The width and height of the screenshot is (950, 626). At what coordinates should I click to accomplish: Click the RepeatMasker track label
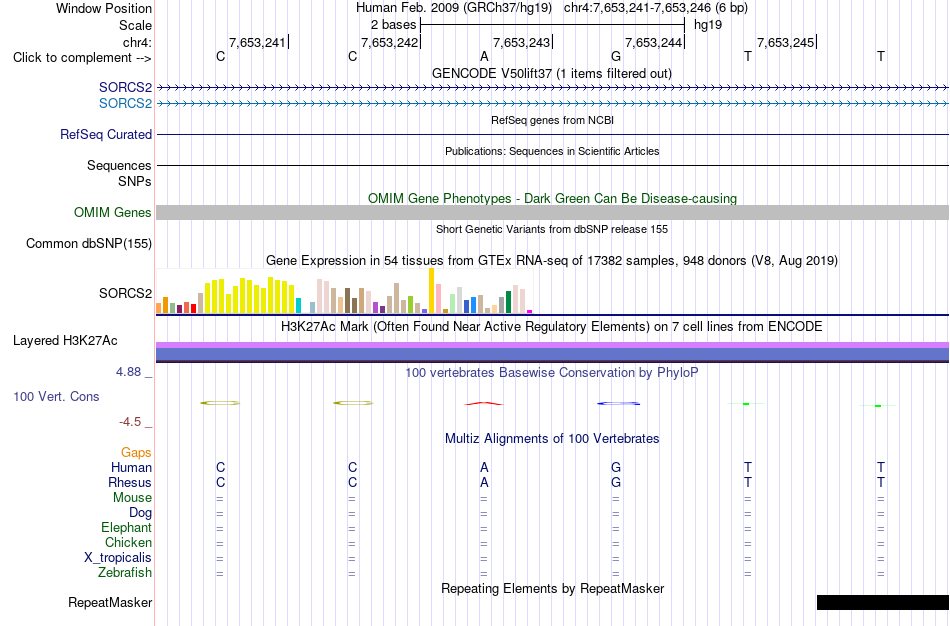pyautogui.click(x=110, y=602)
